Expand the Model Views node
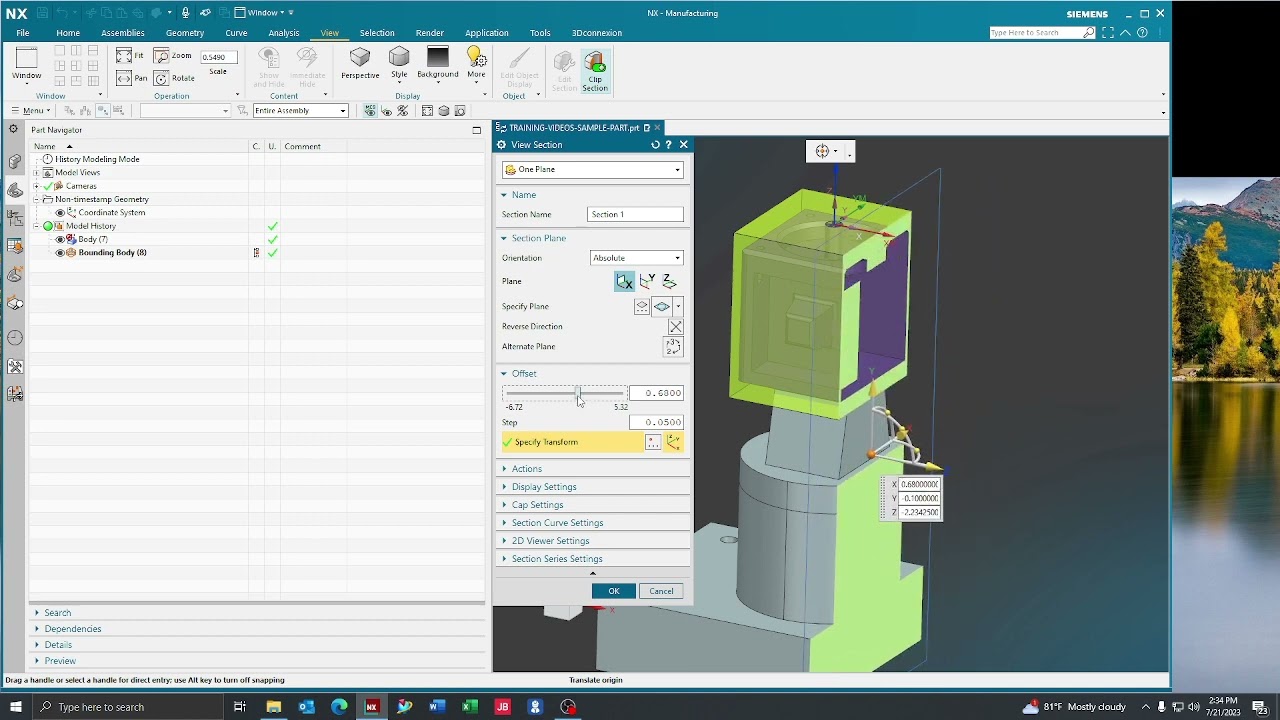This screenshot has width=1280, height=720. pos(37,173)
